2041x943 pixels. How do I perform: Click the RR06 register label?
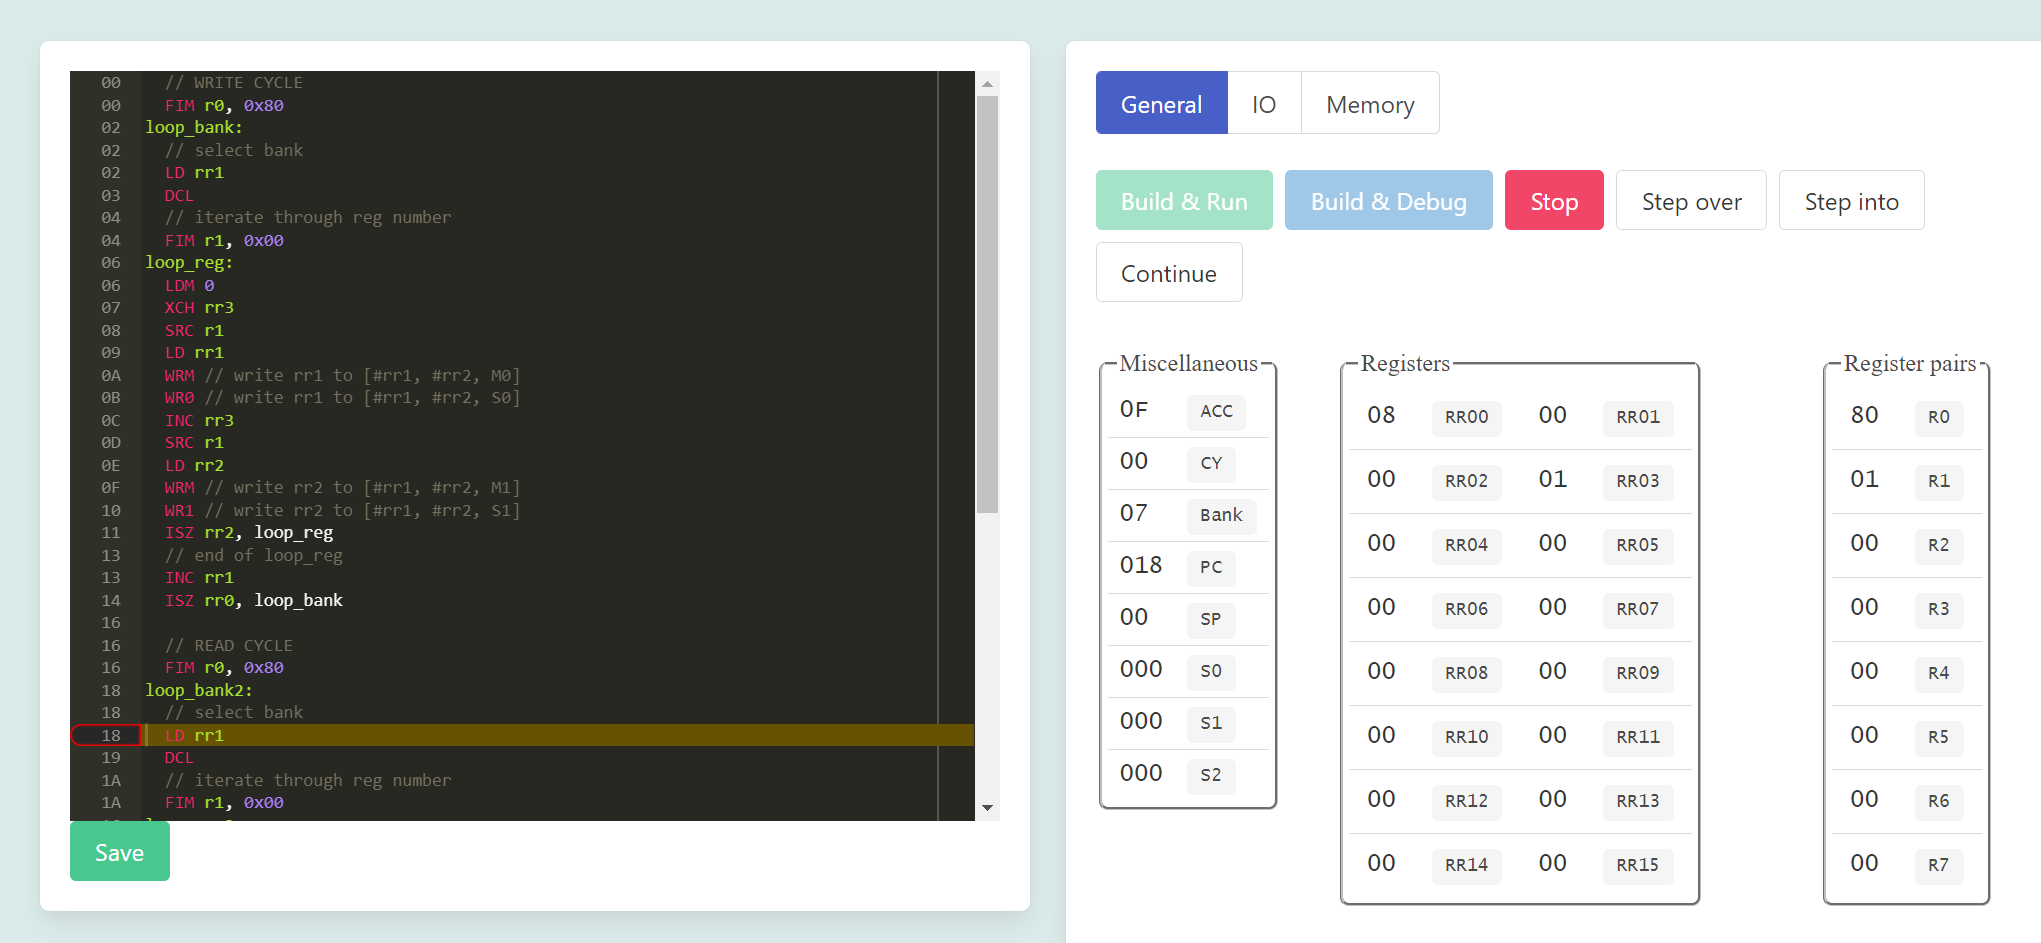tap(1466, 609)
